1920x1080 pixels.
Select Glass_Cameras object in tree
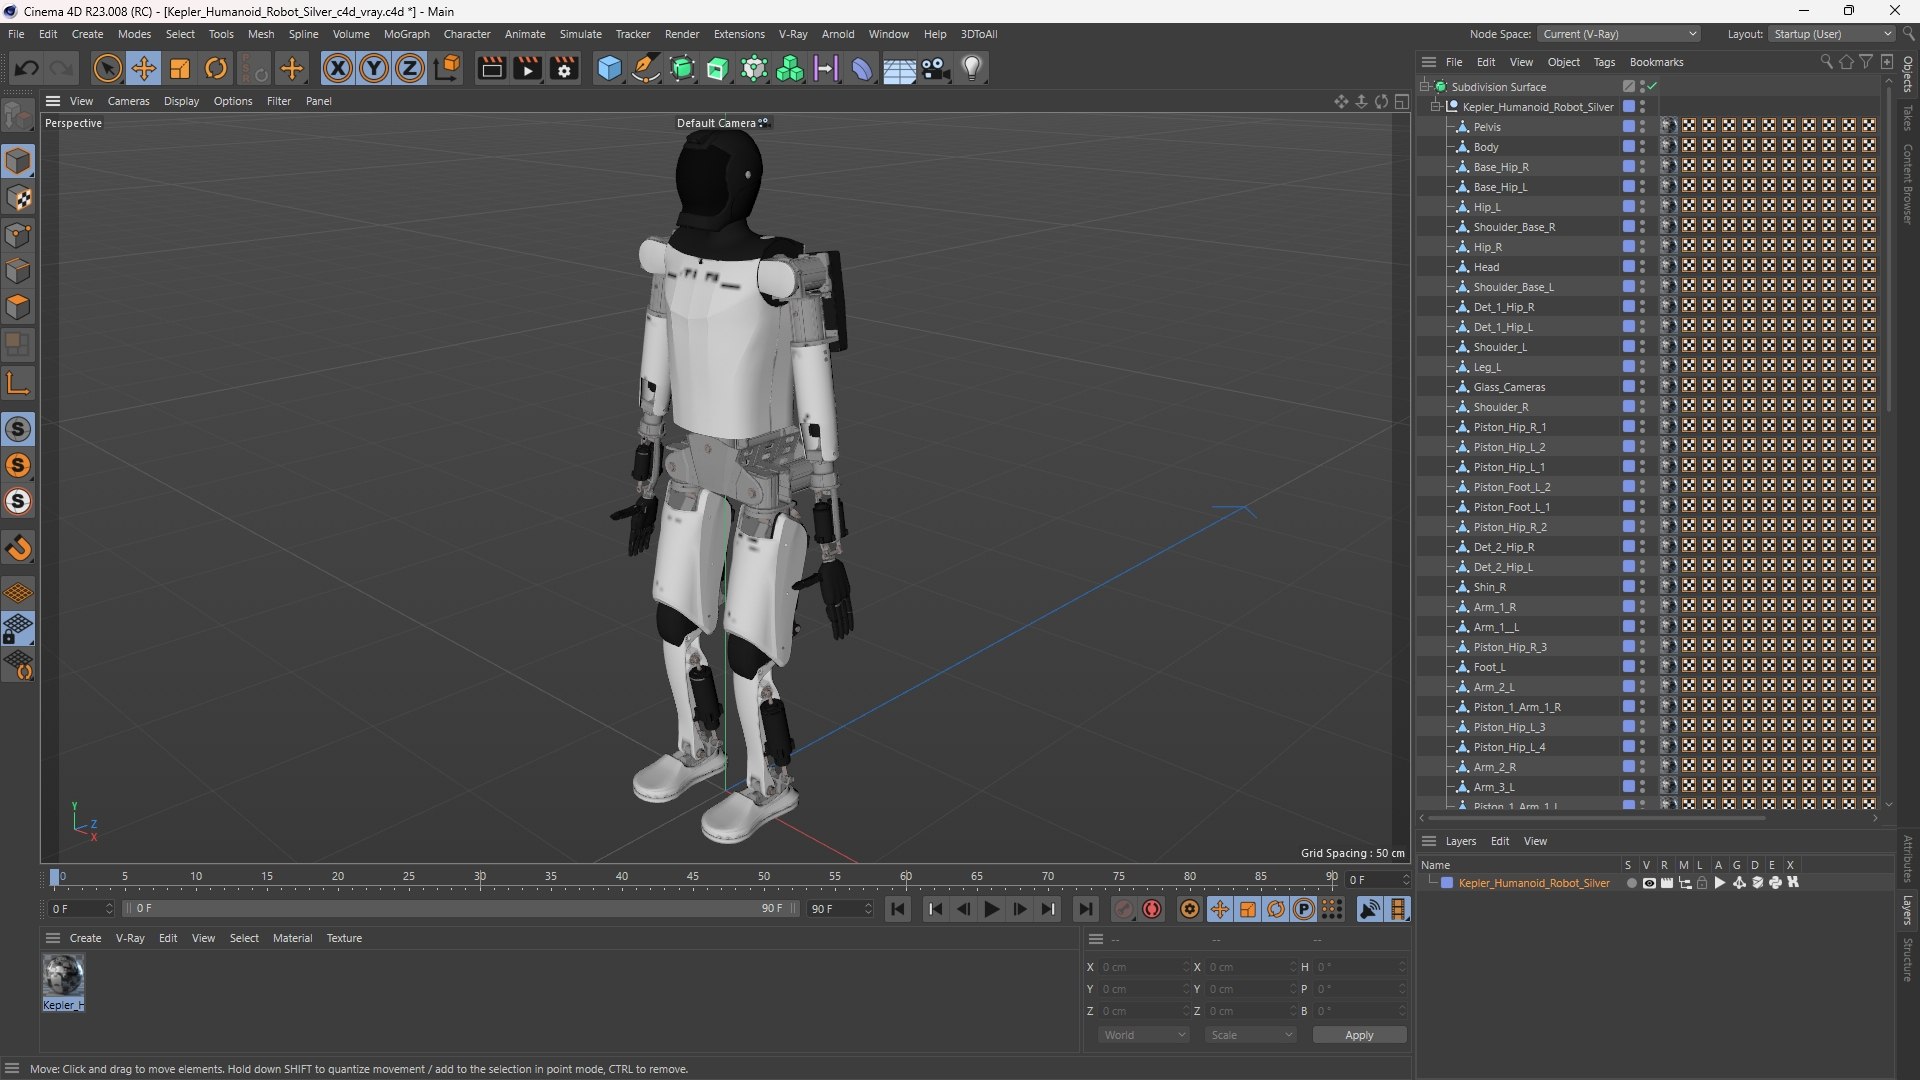tap(1509, 387)
